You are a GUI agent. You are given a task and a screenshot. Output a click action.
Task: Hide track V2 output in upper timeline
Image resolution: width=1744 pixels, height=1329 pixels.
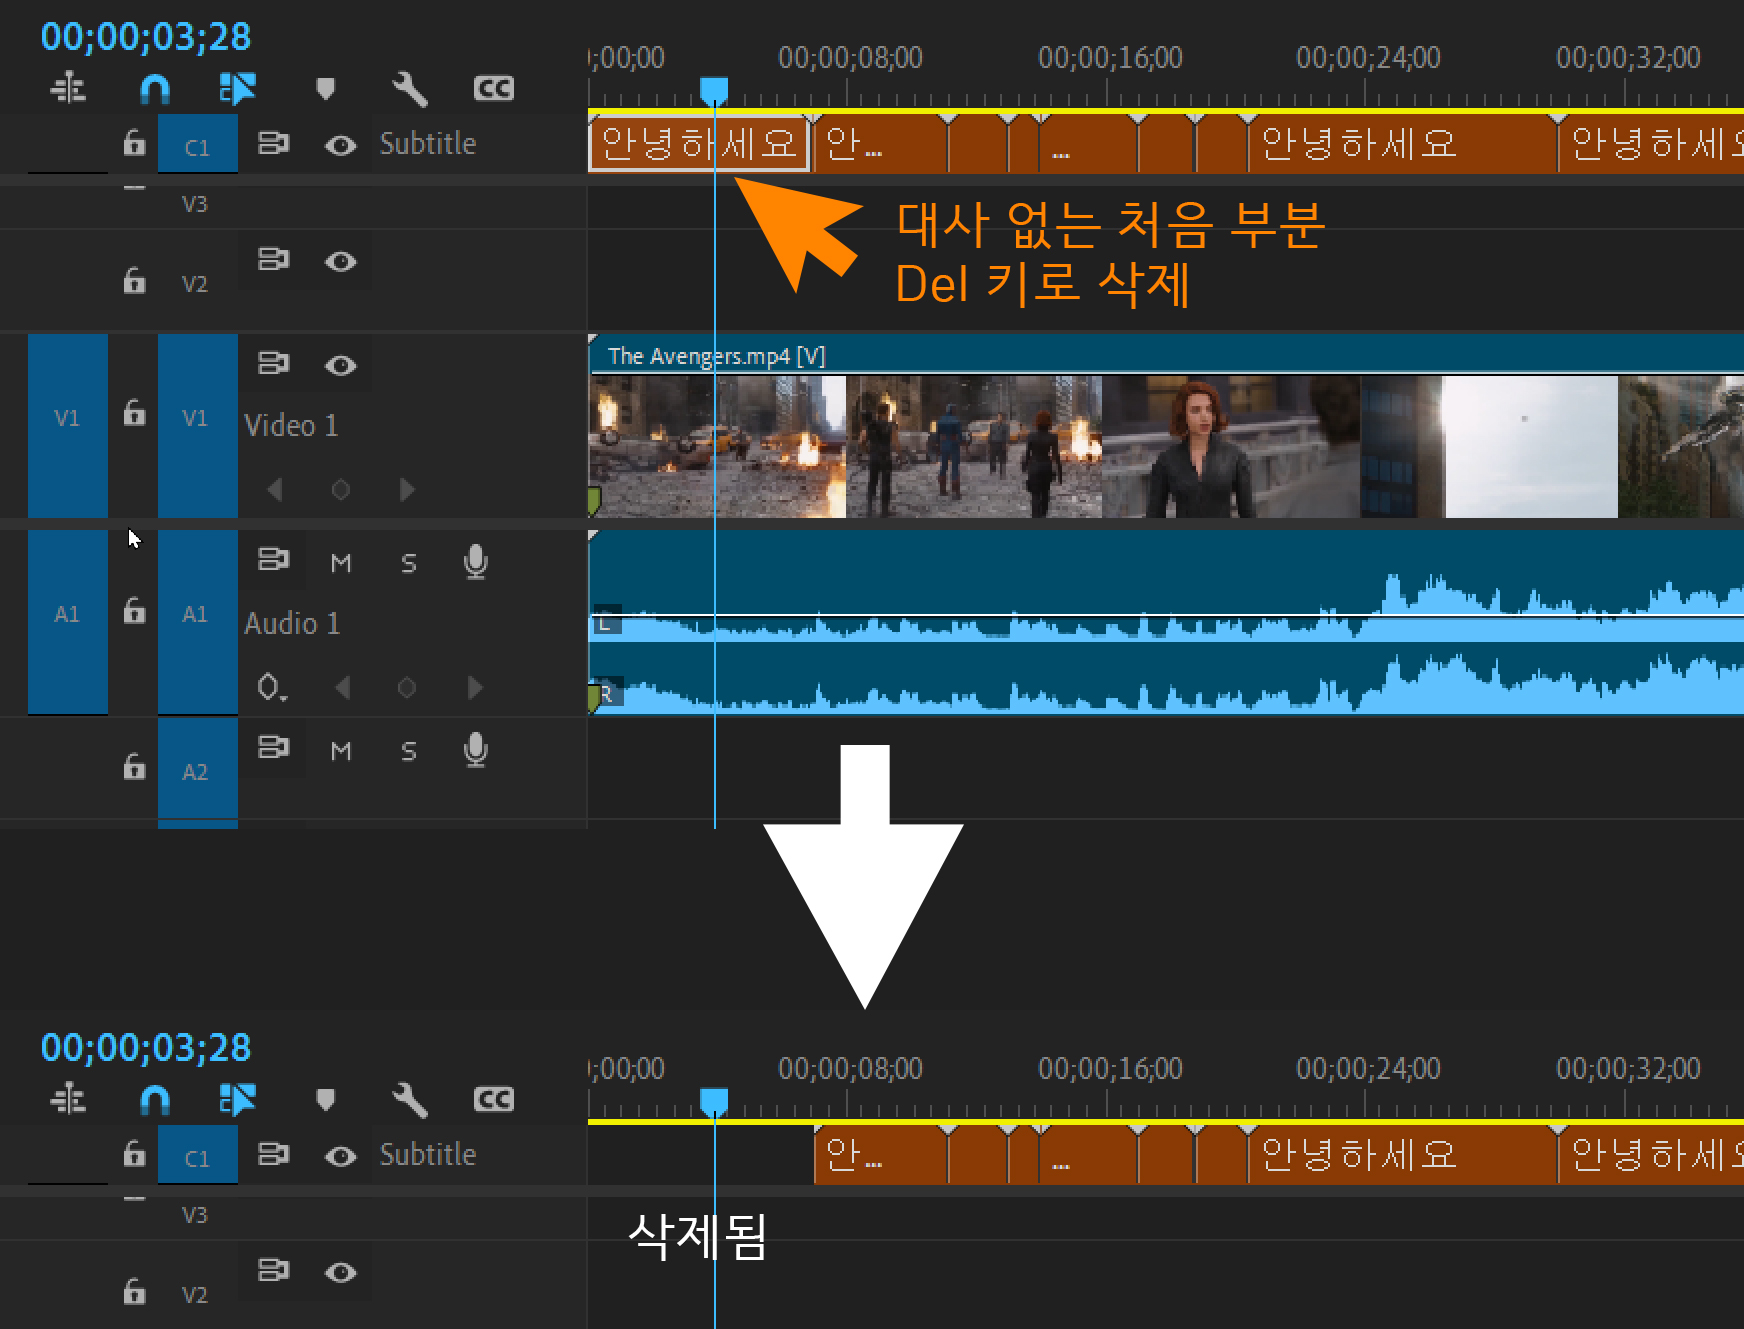pos(340,261)
